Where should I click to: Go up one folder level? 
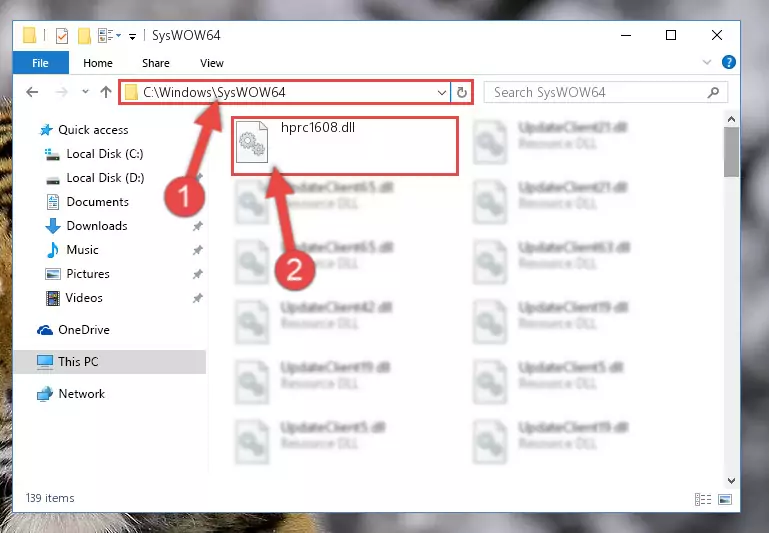click(105, 92)
